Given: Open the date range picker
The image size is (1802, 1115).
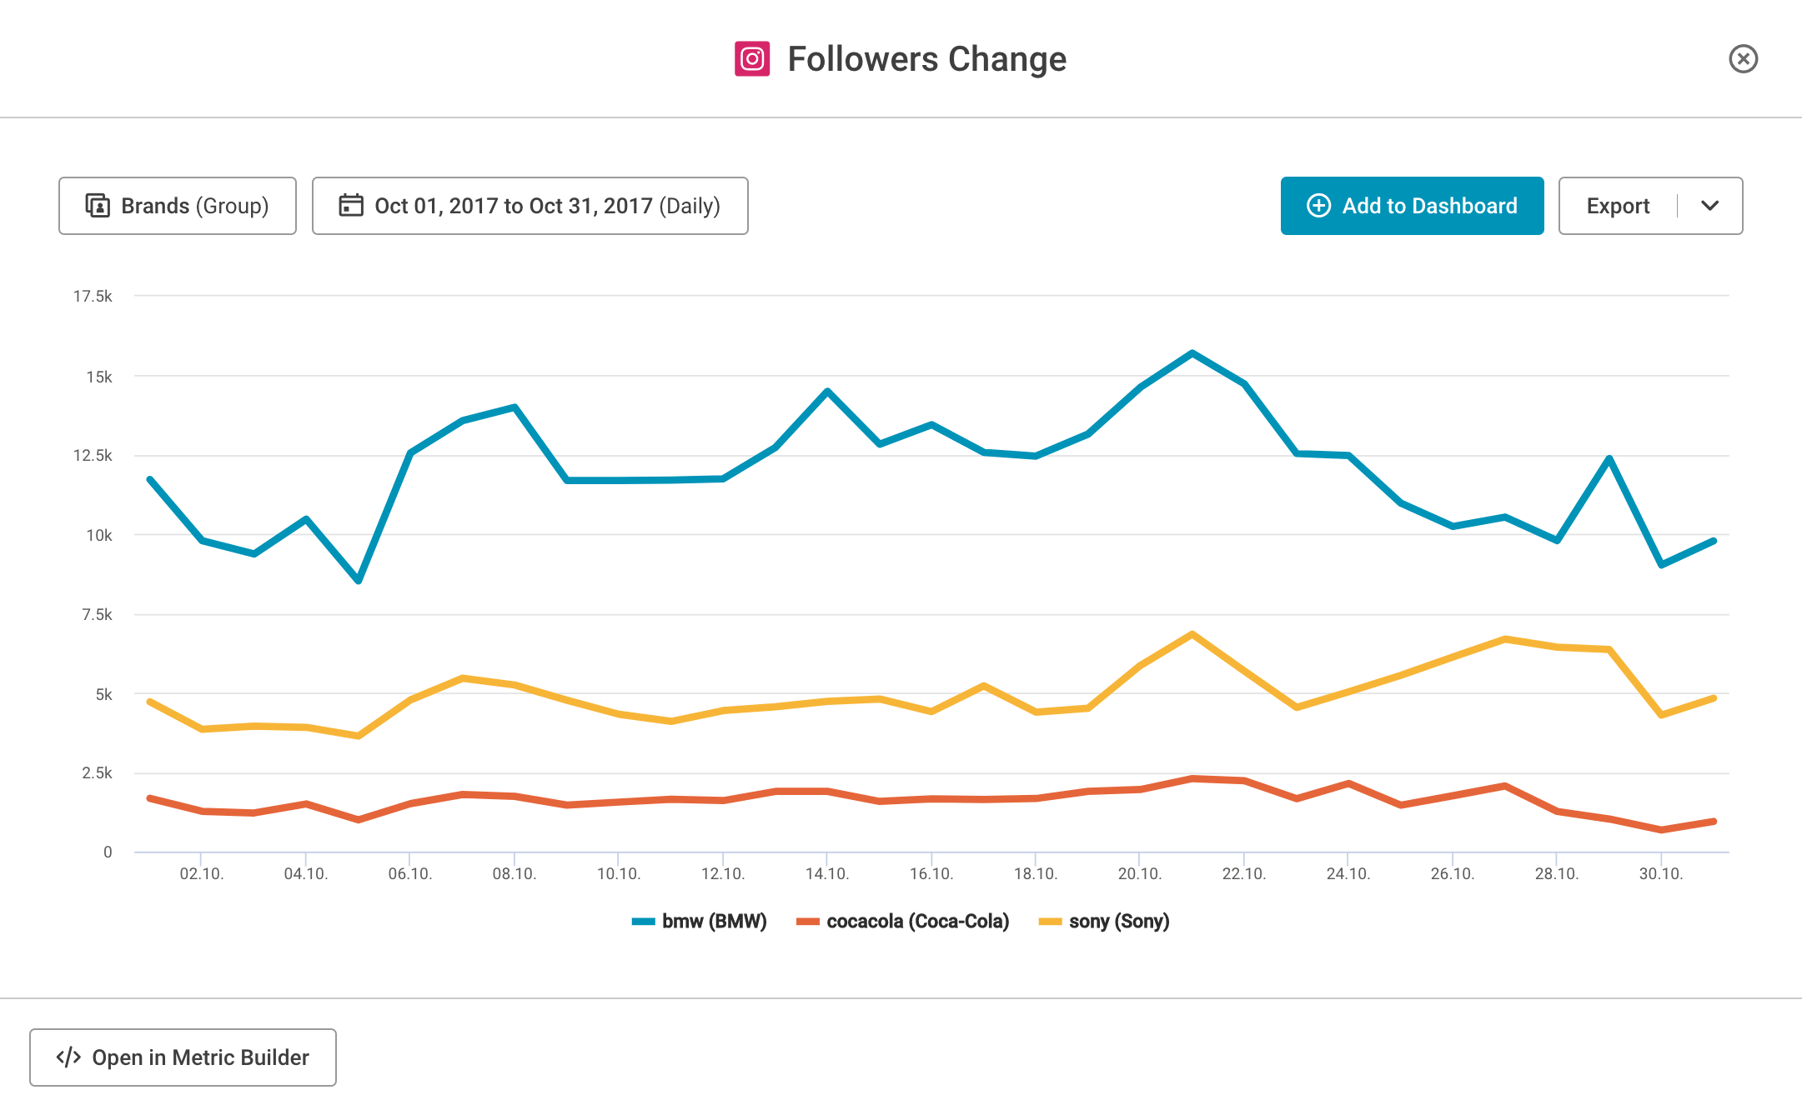Looking at the screenshot, I should pyautogui.click(x=530, y=205).
